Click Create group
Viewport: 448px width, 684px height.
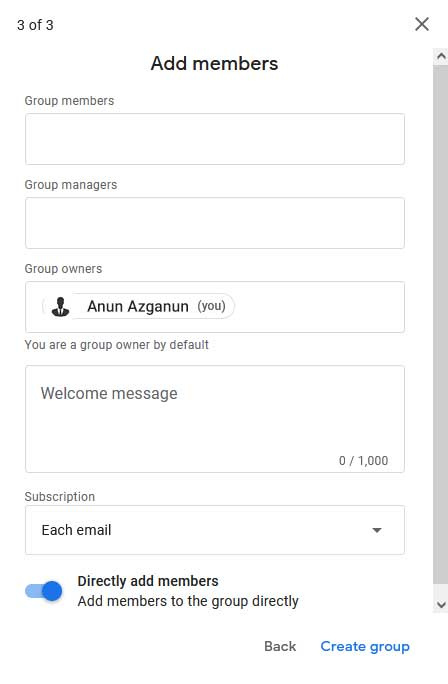[x=365, y=646]
